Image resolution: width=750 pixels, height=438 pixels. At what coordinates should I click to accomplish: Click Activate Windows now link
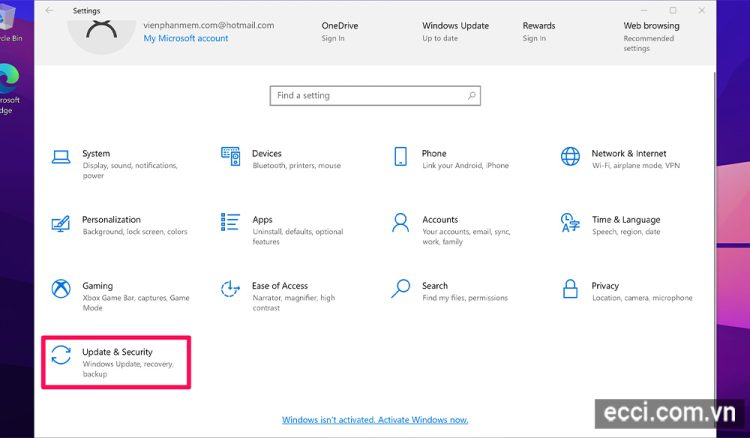(x=375, y=419)
